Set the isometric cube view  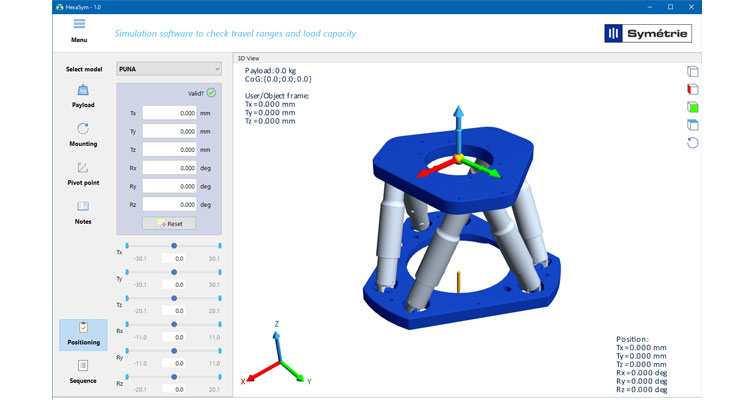(x=693, y=71)
